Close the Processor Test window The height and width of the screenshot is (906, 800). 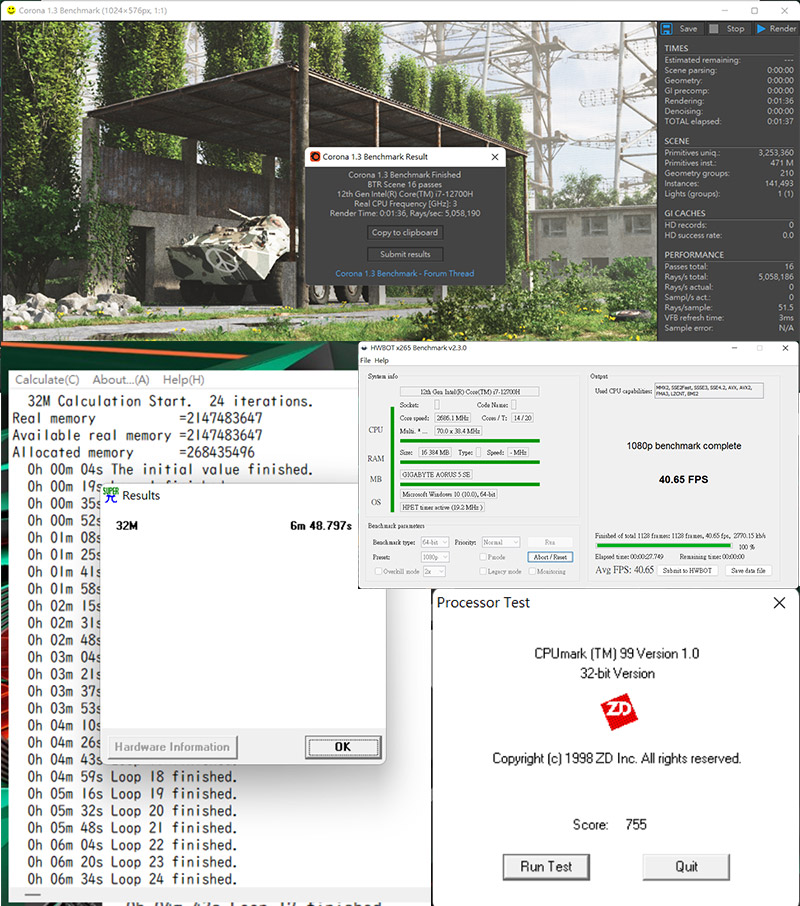[x=779, y=603]
